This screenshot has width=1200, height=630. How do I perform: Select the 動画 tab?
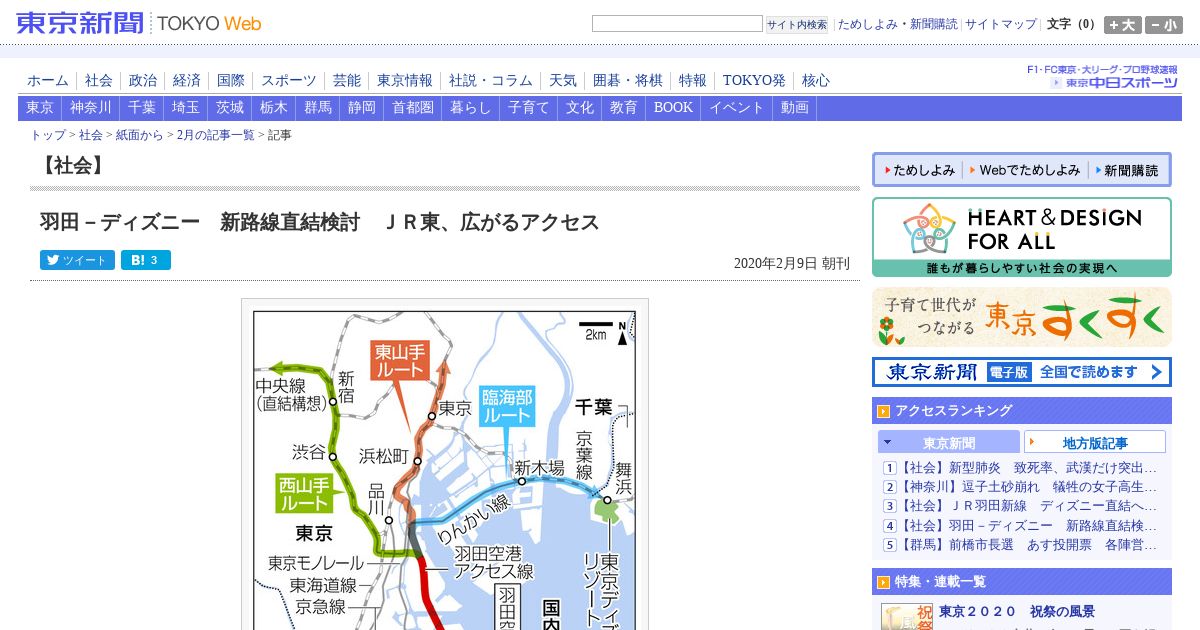pyautogui.click(x=795, y=108)
